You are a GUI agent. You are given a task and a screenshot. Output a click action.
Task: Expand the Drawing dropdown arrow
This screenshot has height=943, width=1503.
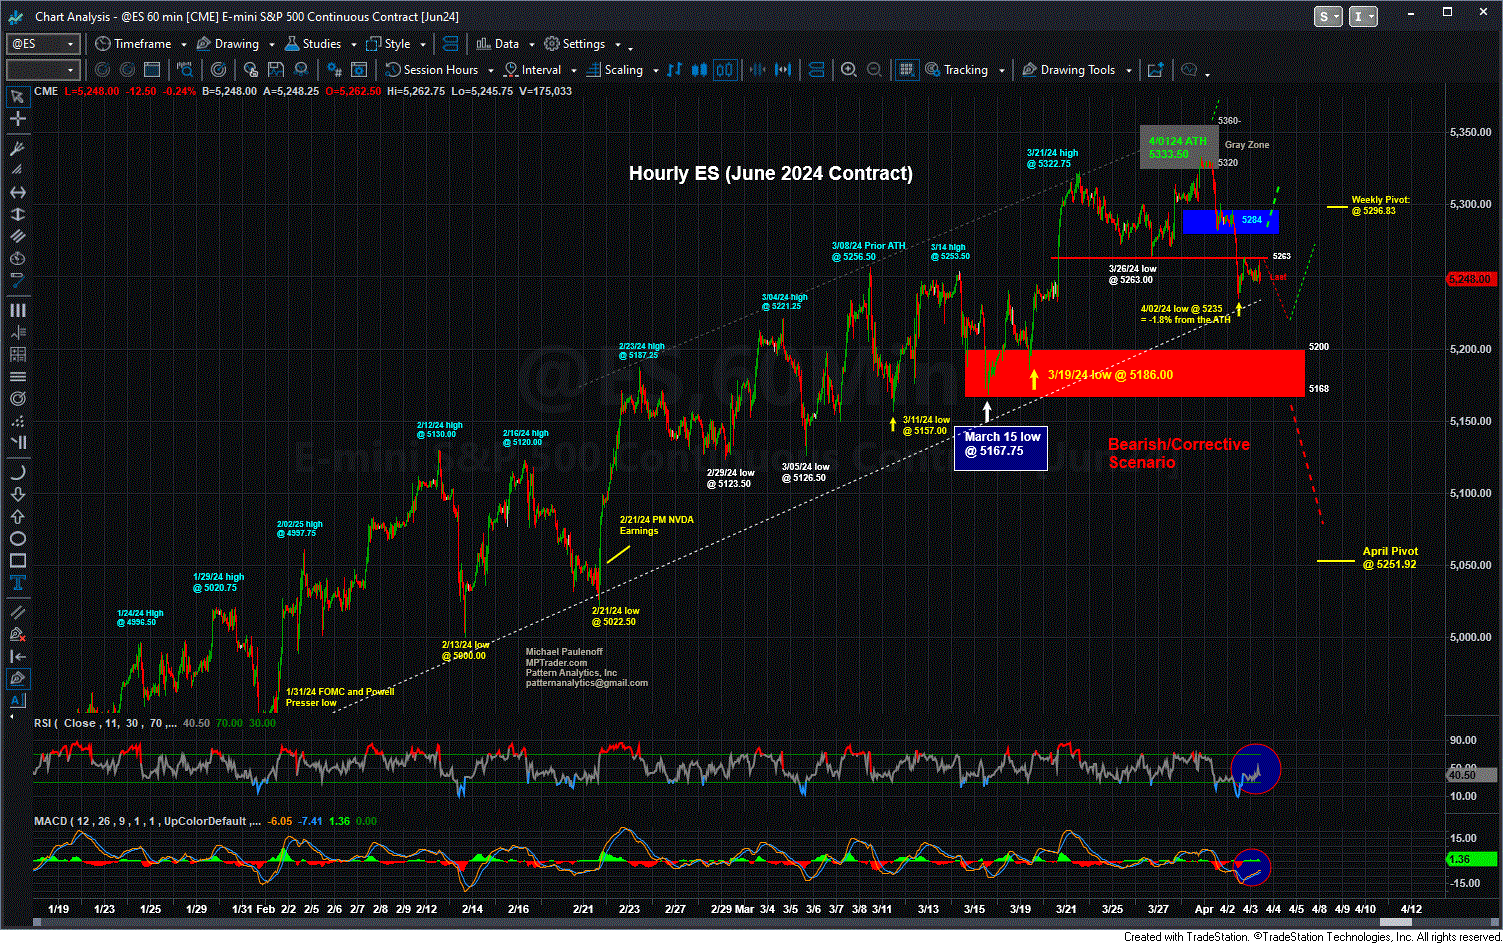click(272, 45)
